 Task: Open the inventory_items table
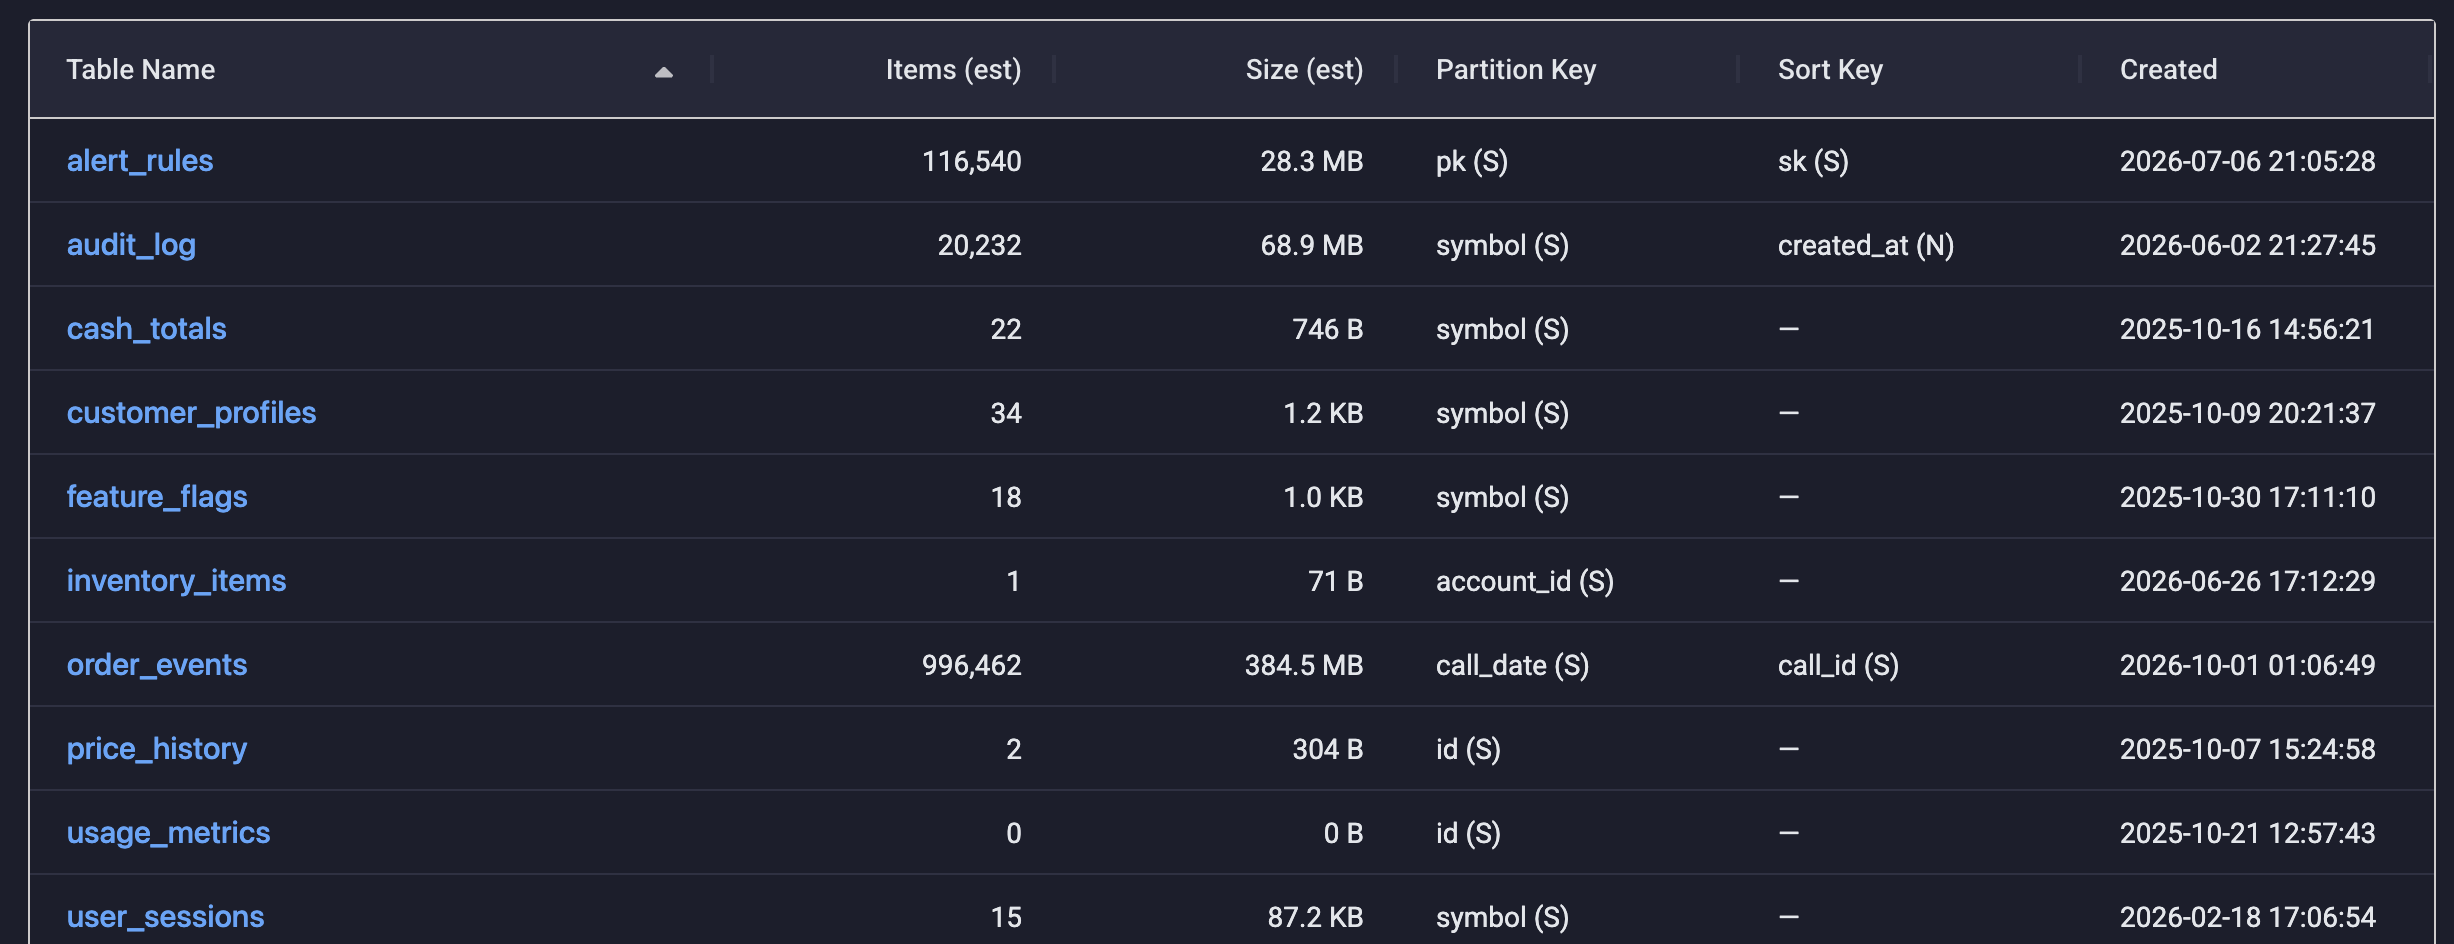coord(176,581)
